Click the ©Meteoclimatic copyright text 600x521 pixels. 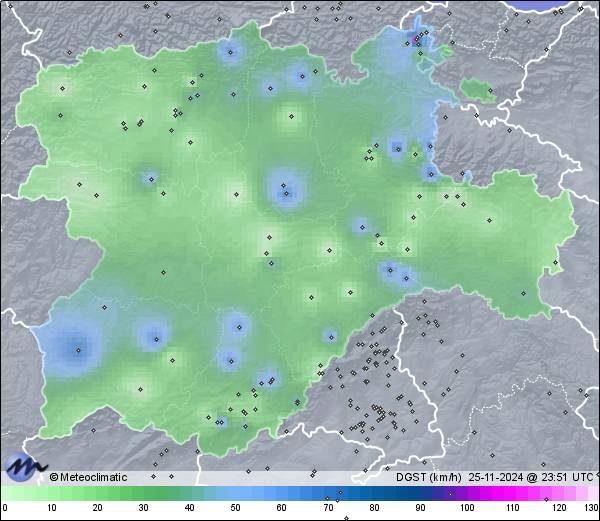(88, 477)
